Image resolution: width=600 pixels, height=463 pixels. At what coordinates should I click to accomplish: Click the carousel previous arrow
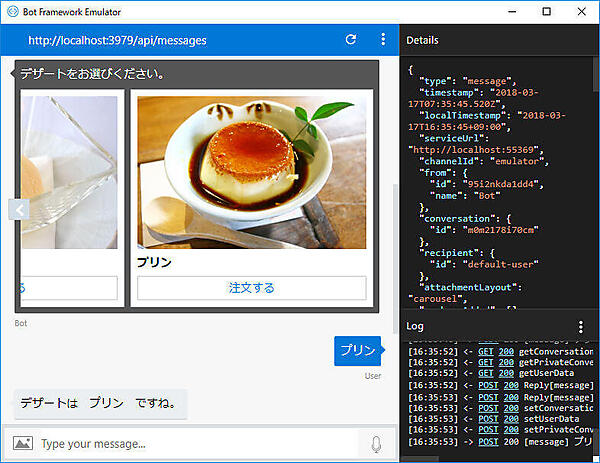pos(19,209)
